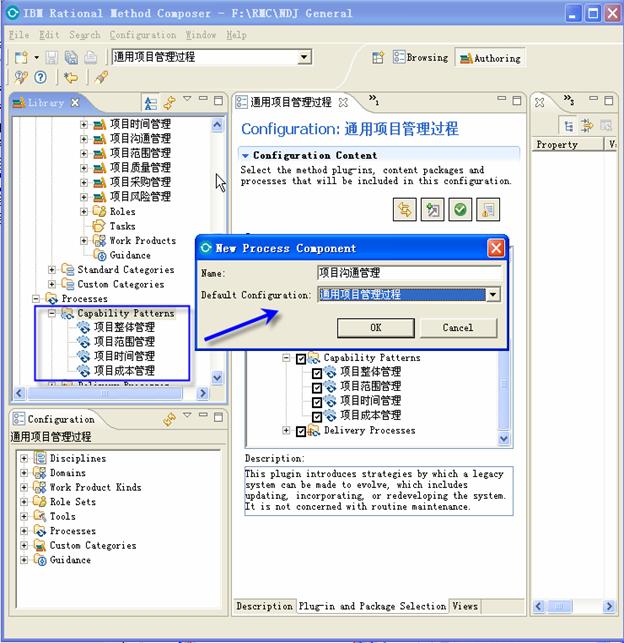
Task: Open the Default Configuration dropdown in dialog
Action: 493,294
